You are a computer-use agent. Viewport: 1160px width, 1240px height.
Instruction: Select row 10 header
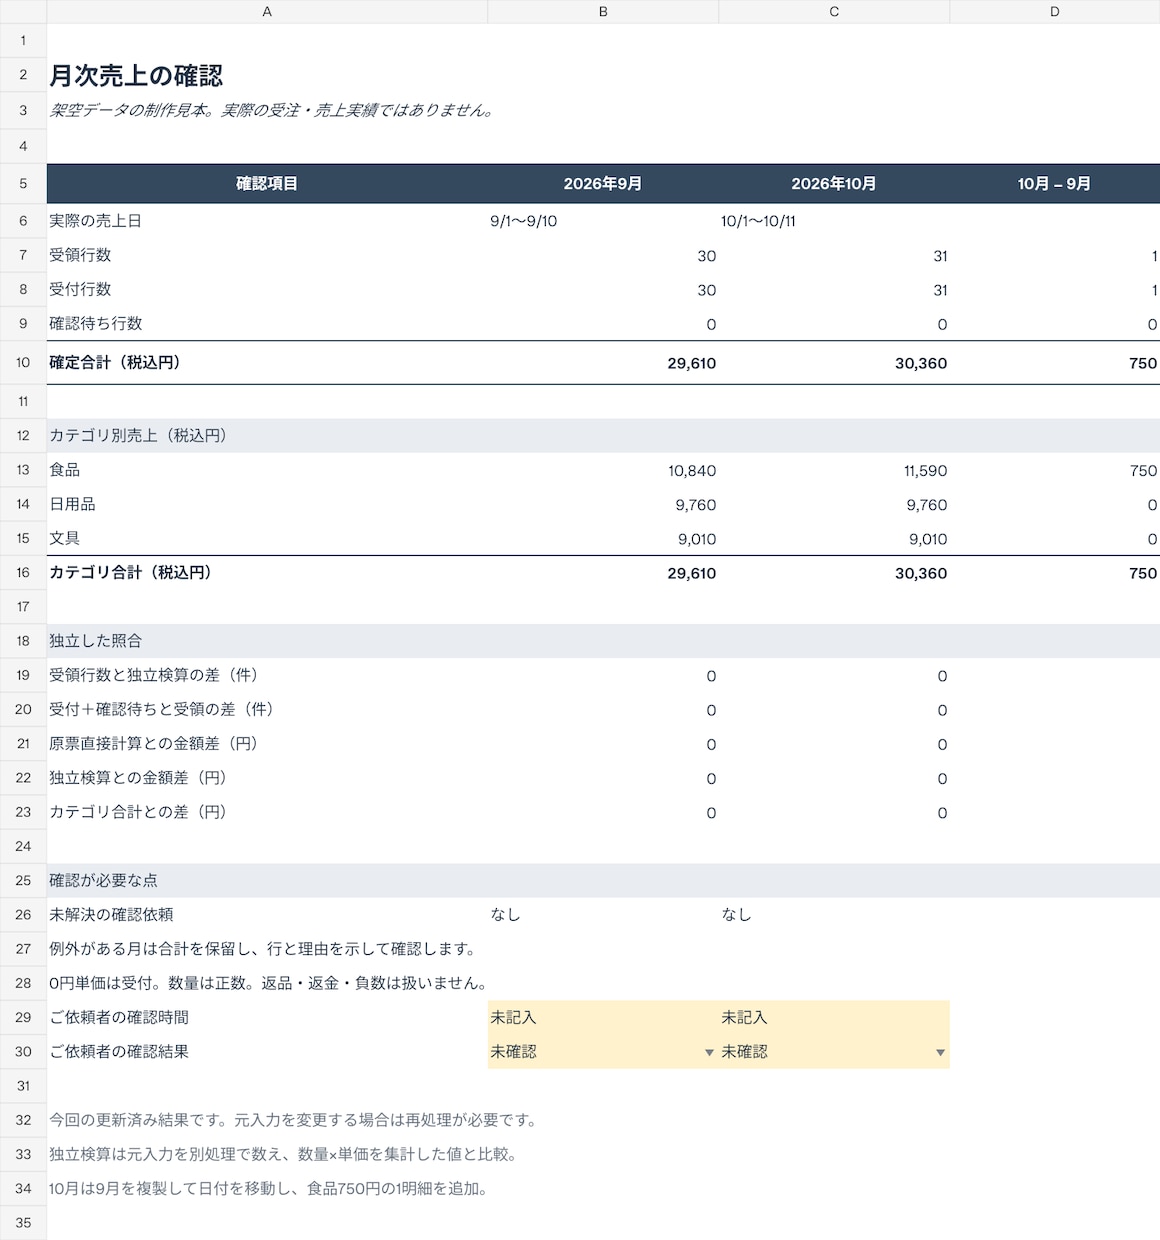point(23,362)
